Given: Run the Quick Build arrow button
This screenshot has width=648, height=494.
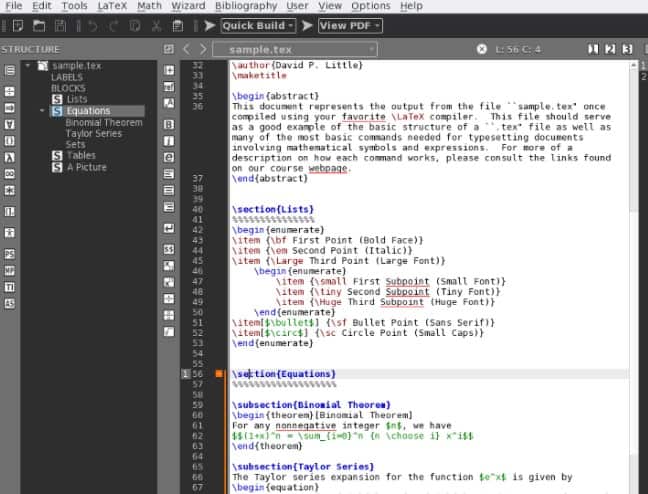Looking at the screenshot, I should tap(210, 25).
